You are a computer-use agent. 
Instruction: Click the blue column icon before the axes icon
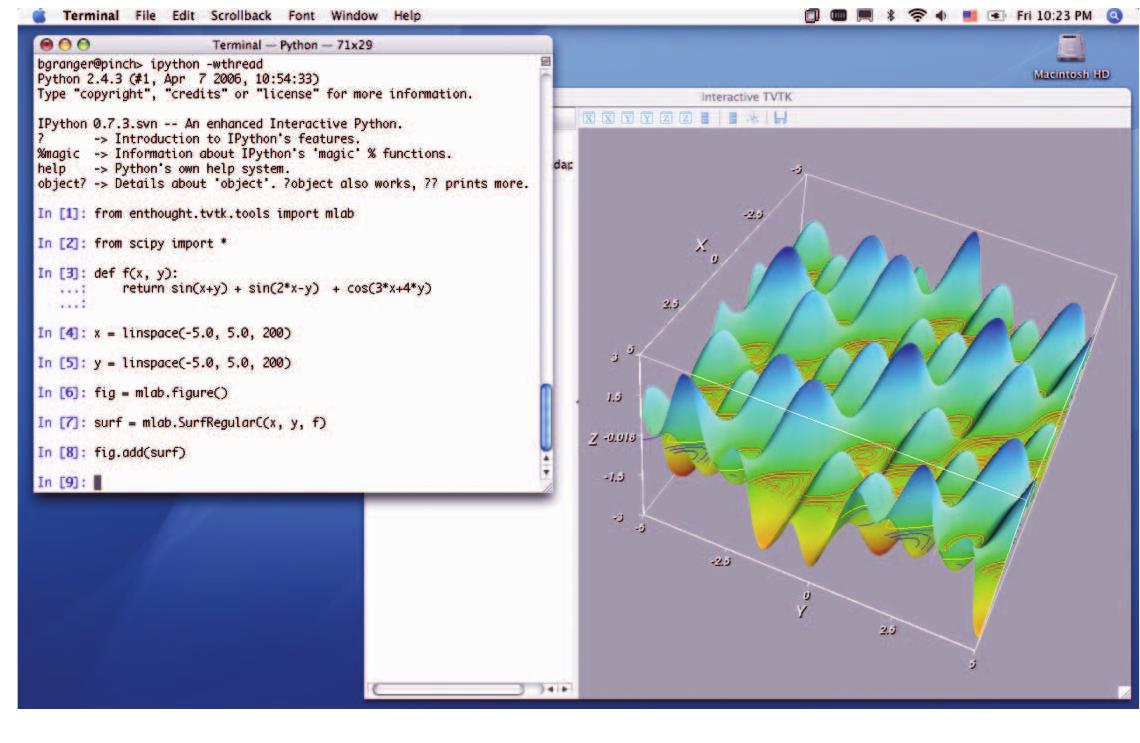733,118
